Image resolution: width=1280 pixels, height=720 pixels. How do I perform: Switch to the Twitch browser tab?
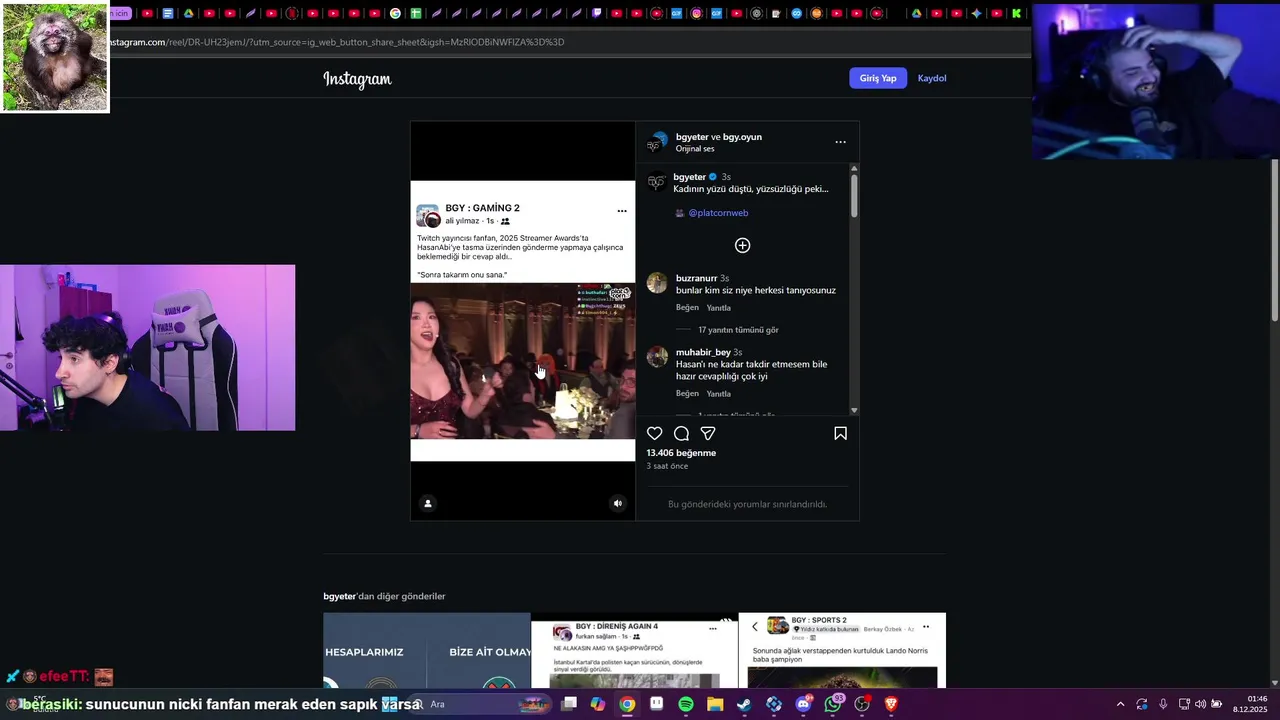597,14
